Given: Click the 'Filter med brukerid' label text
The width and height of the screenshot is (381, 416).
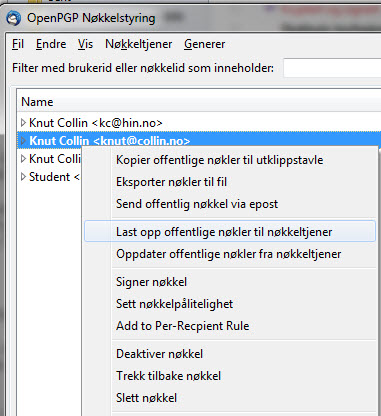Looking at the screenshot, I should pyautogui.click(x=143, y=68).
